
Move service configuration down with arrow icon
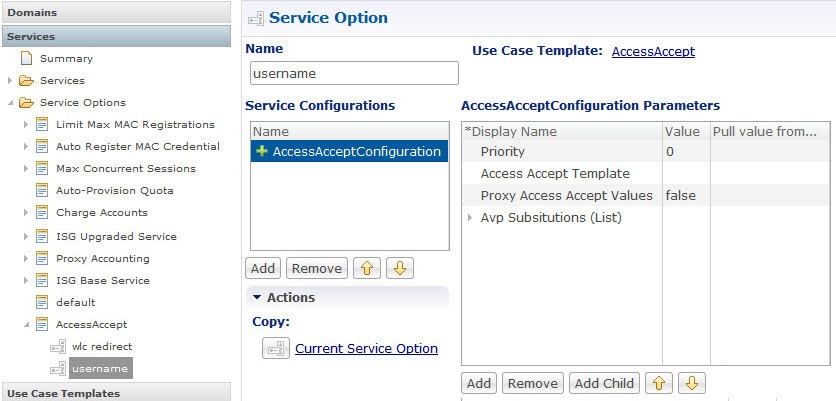coord(400,268)
